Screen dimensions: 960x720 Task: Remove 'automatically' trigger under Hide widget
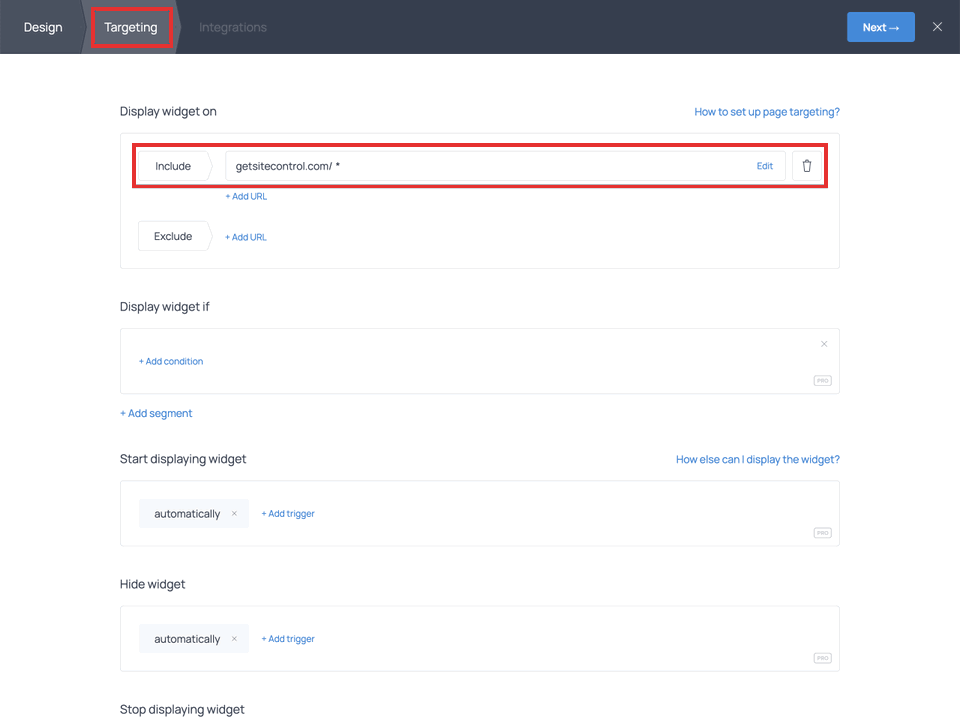tap(234, 639)
